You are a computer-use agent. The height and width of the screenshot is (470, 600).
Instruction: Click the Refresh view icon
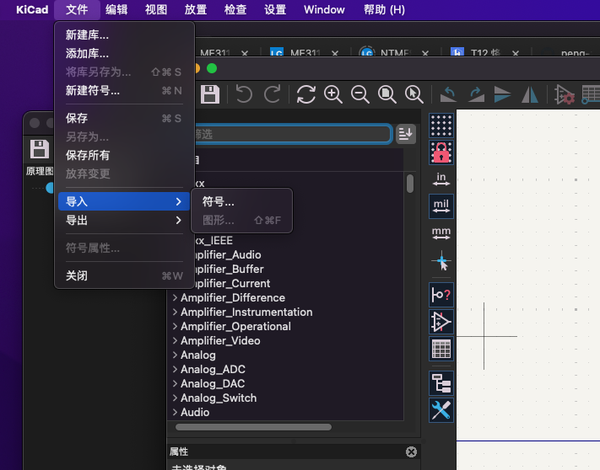(x=306, y=94)
